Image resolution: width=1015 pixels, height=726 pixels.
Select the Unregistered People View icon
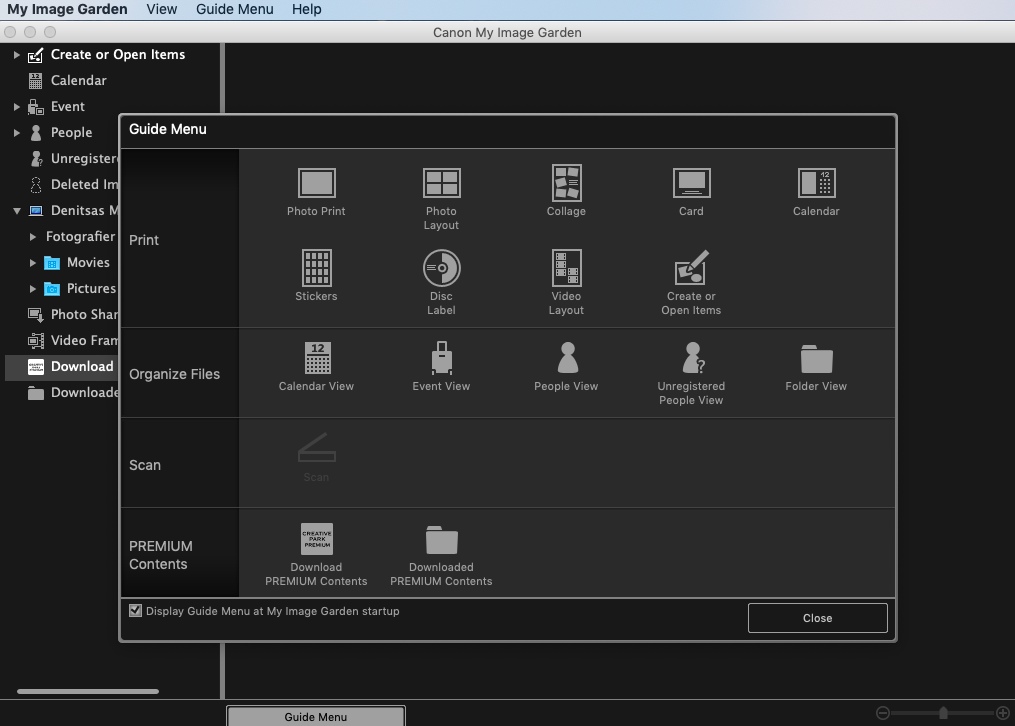(691, 359)
